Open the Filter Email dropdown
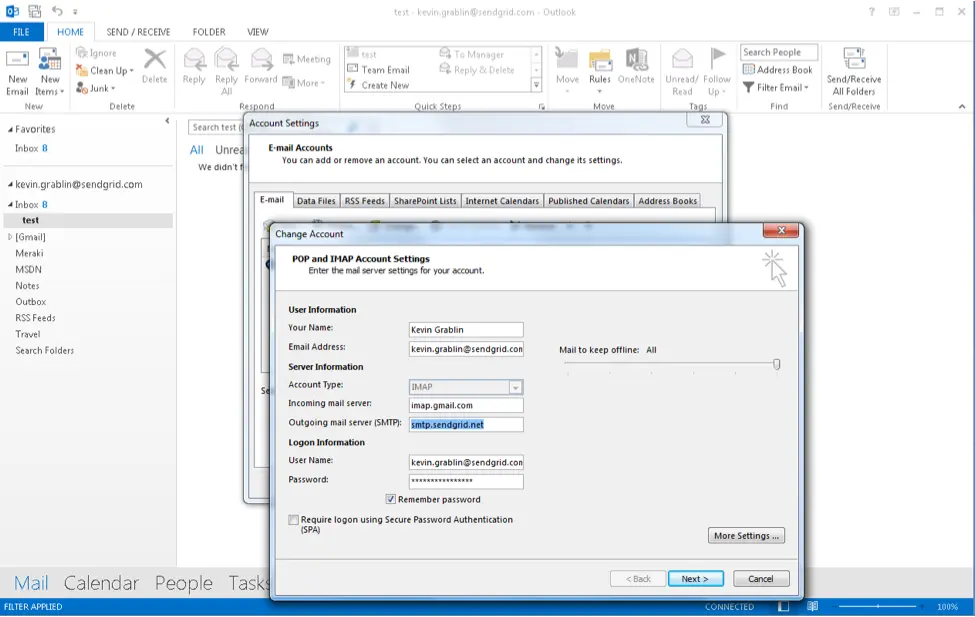975x617 pixels. pyautogui.click(x=776, y=88)
